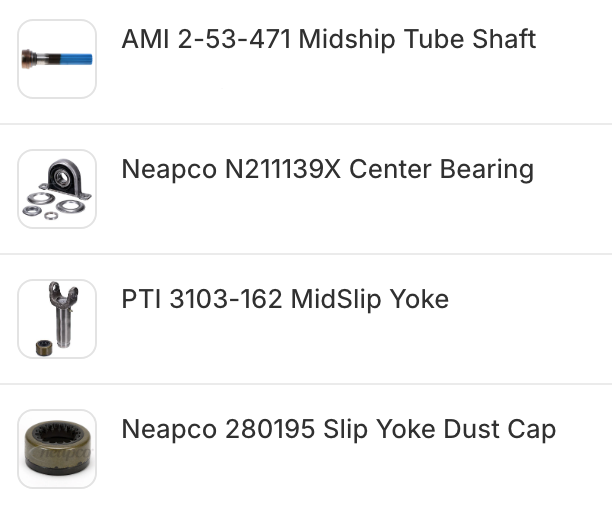Open Neapco N211139X Center Bearing link
This screenshot has height=510, width=612.
coord(327,170)
